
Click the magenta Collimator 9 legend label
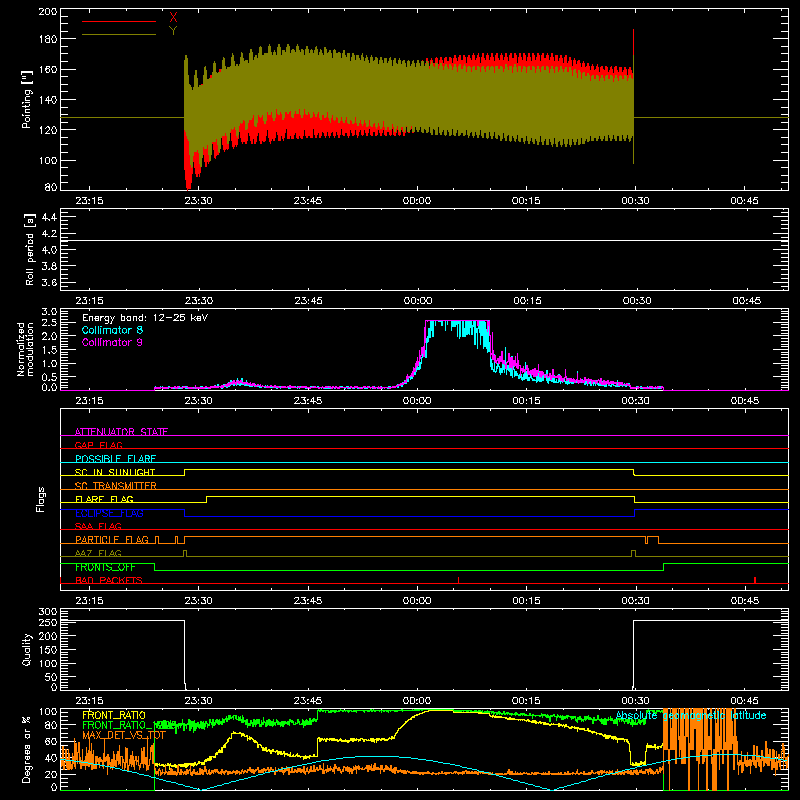coord(112,342)
